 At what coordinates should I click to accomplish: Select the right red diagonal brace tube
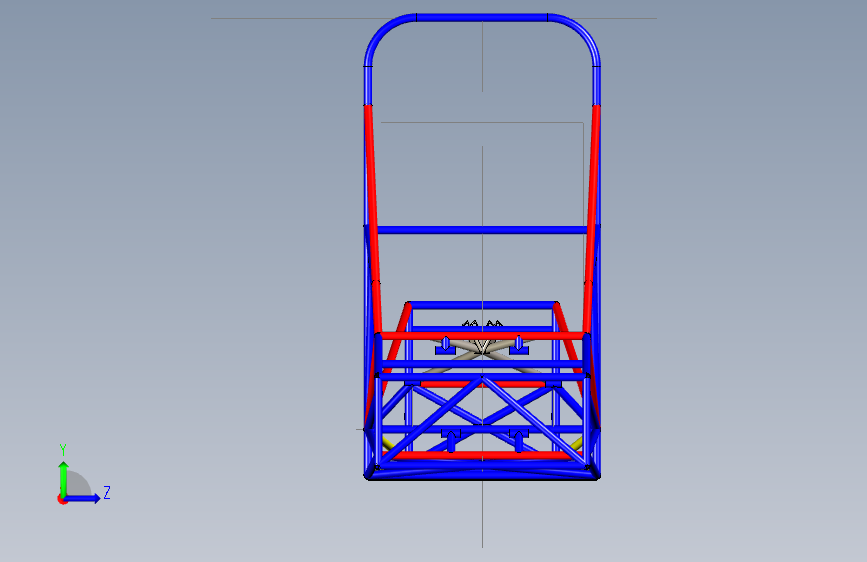592,221
